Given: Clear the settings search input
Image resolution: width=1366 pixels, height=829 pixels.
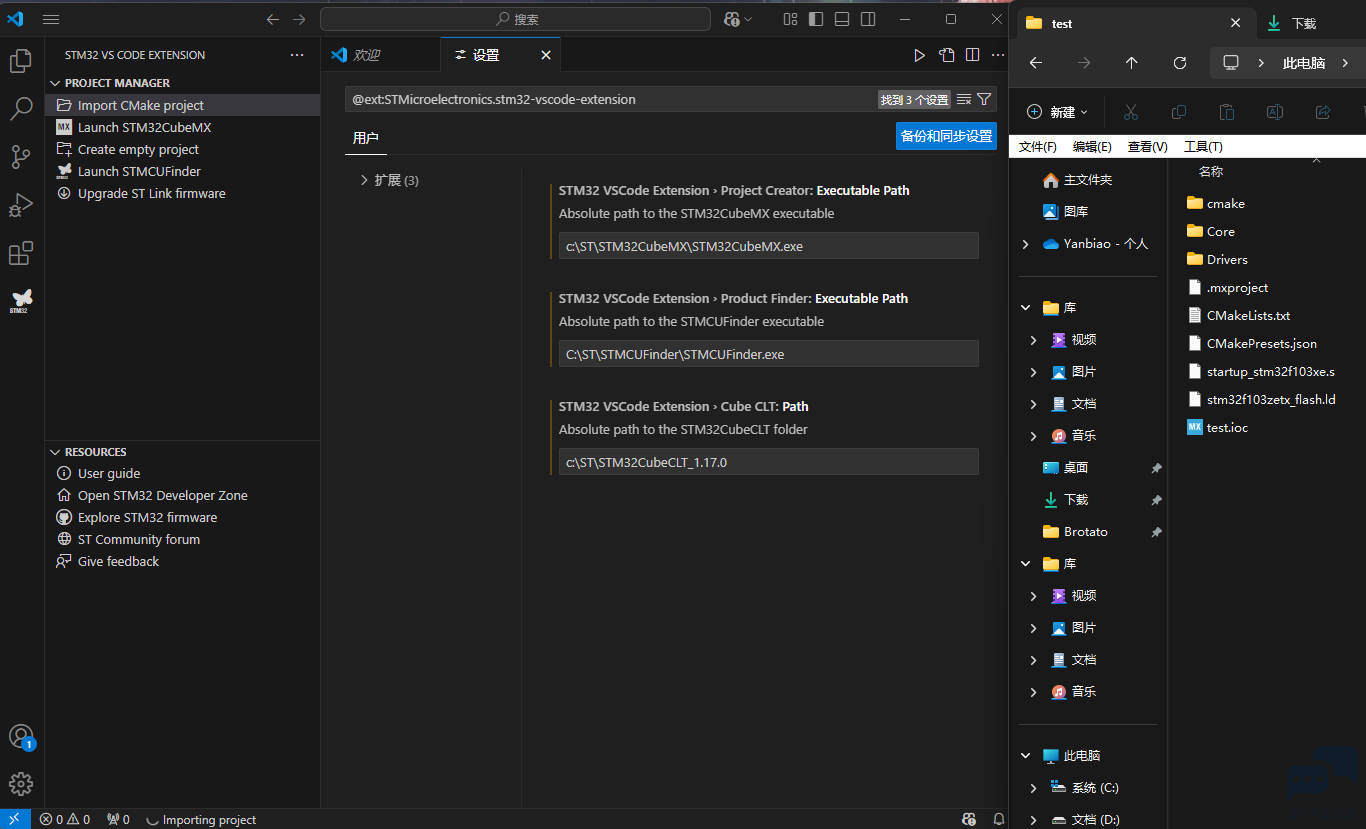Looking at the screenshot, I should coord(964,99).
